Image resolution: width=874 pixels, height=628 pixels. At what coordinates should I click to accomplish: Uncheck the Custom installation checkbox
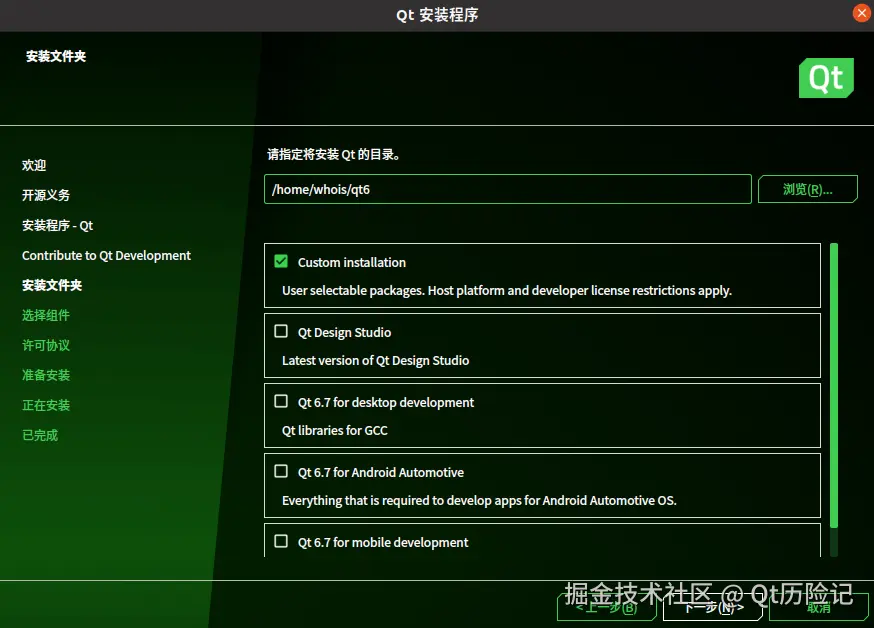coord(281,261)
